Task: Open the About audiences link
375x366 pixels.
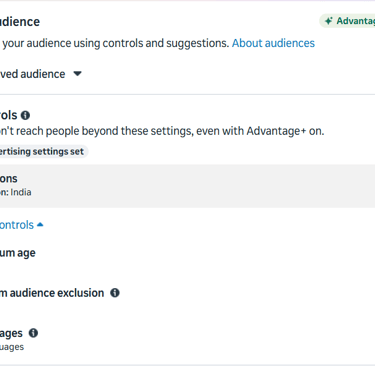Action: pyautogui.click(x=273, y=43)
